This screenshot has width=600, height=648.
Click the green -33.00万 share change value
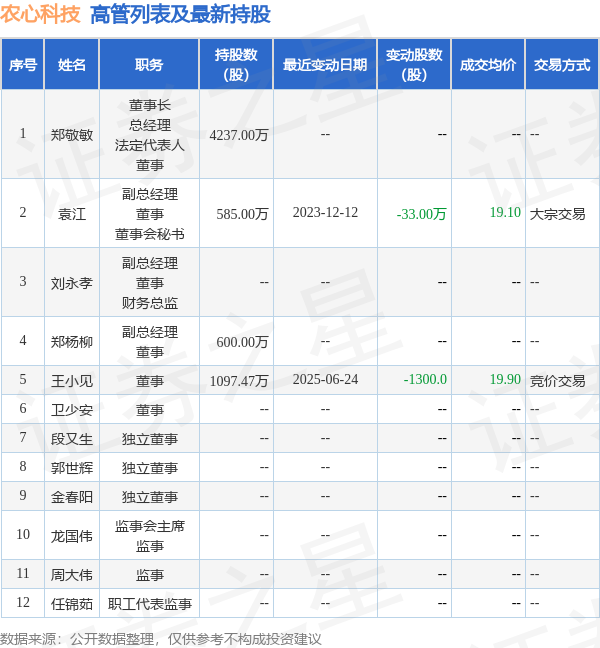421,213
